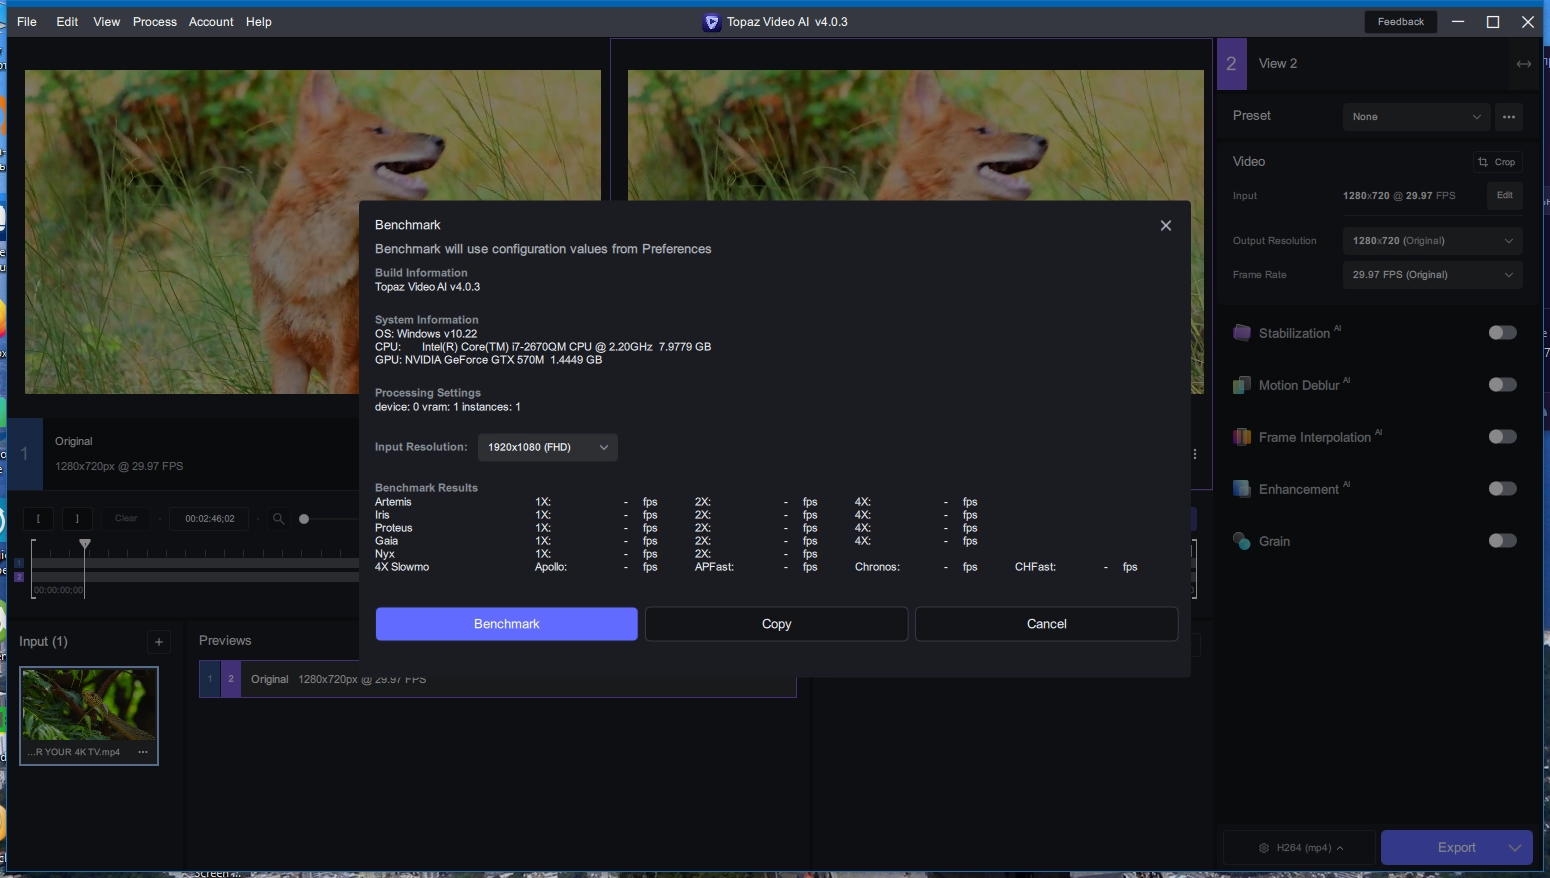Click the timeline playhead marker
The width and height of the screenshot is (1550, 878).
click(x=85, y=544)
